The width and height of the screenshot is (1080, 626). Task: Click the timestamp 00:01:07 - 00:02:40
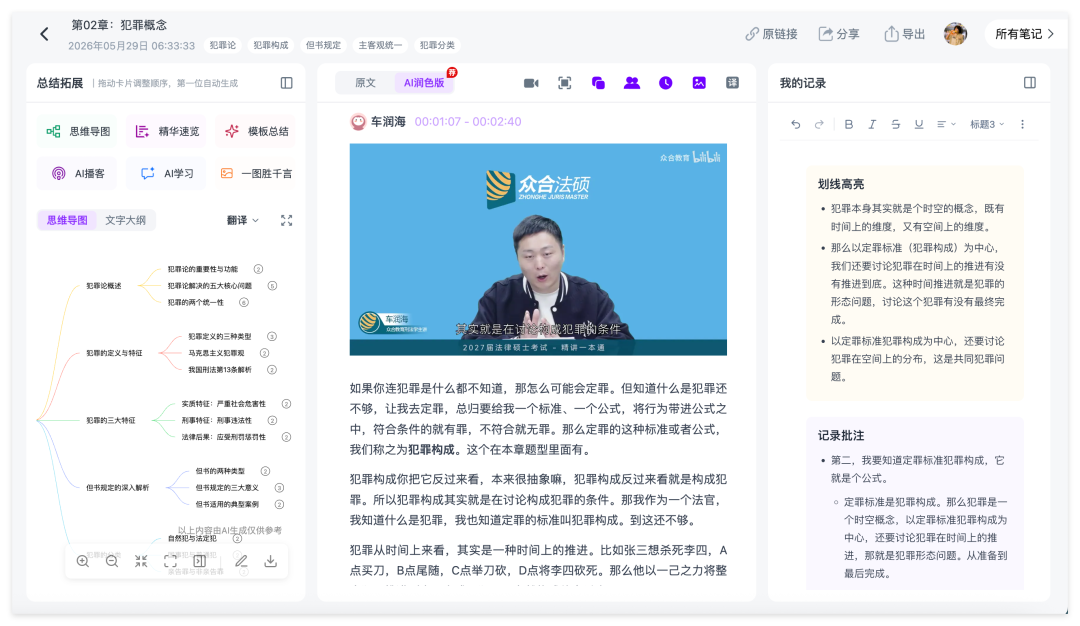coord(468,122)
